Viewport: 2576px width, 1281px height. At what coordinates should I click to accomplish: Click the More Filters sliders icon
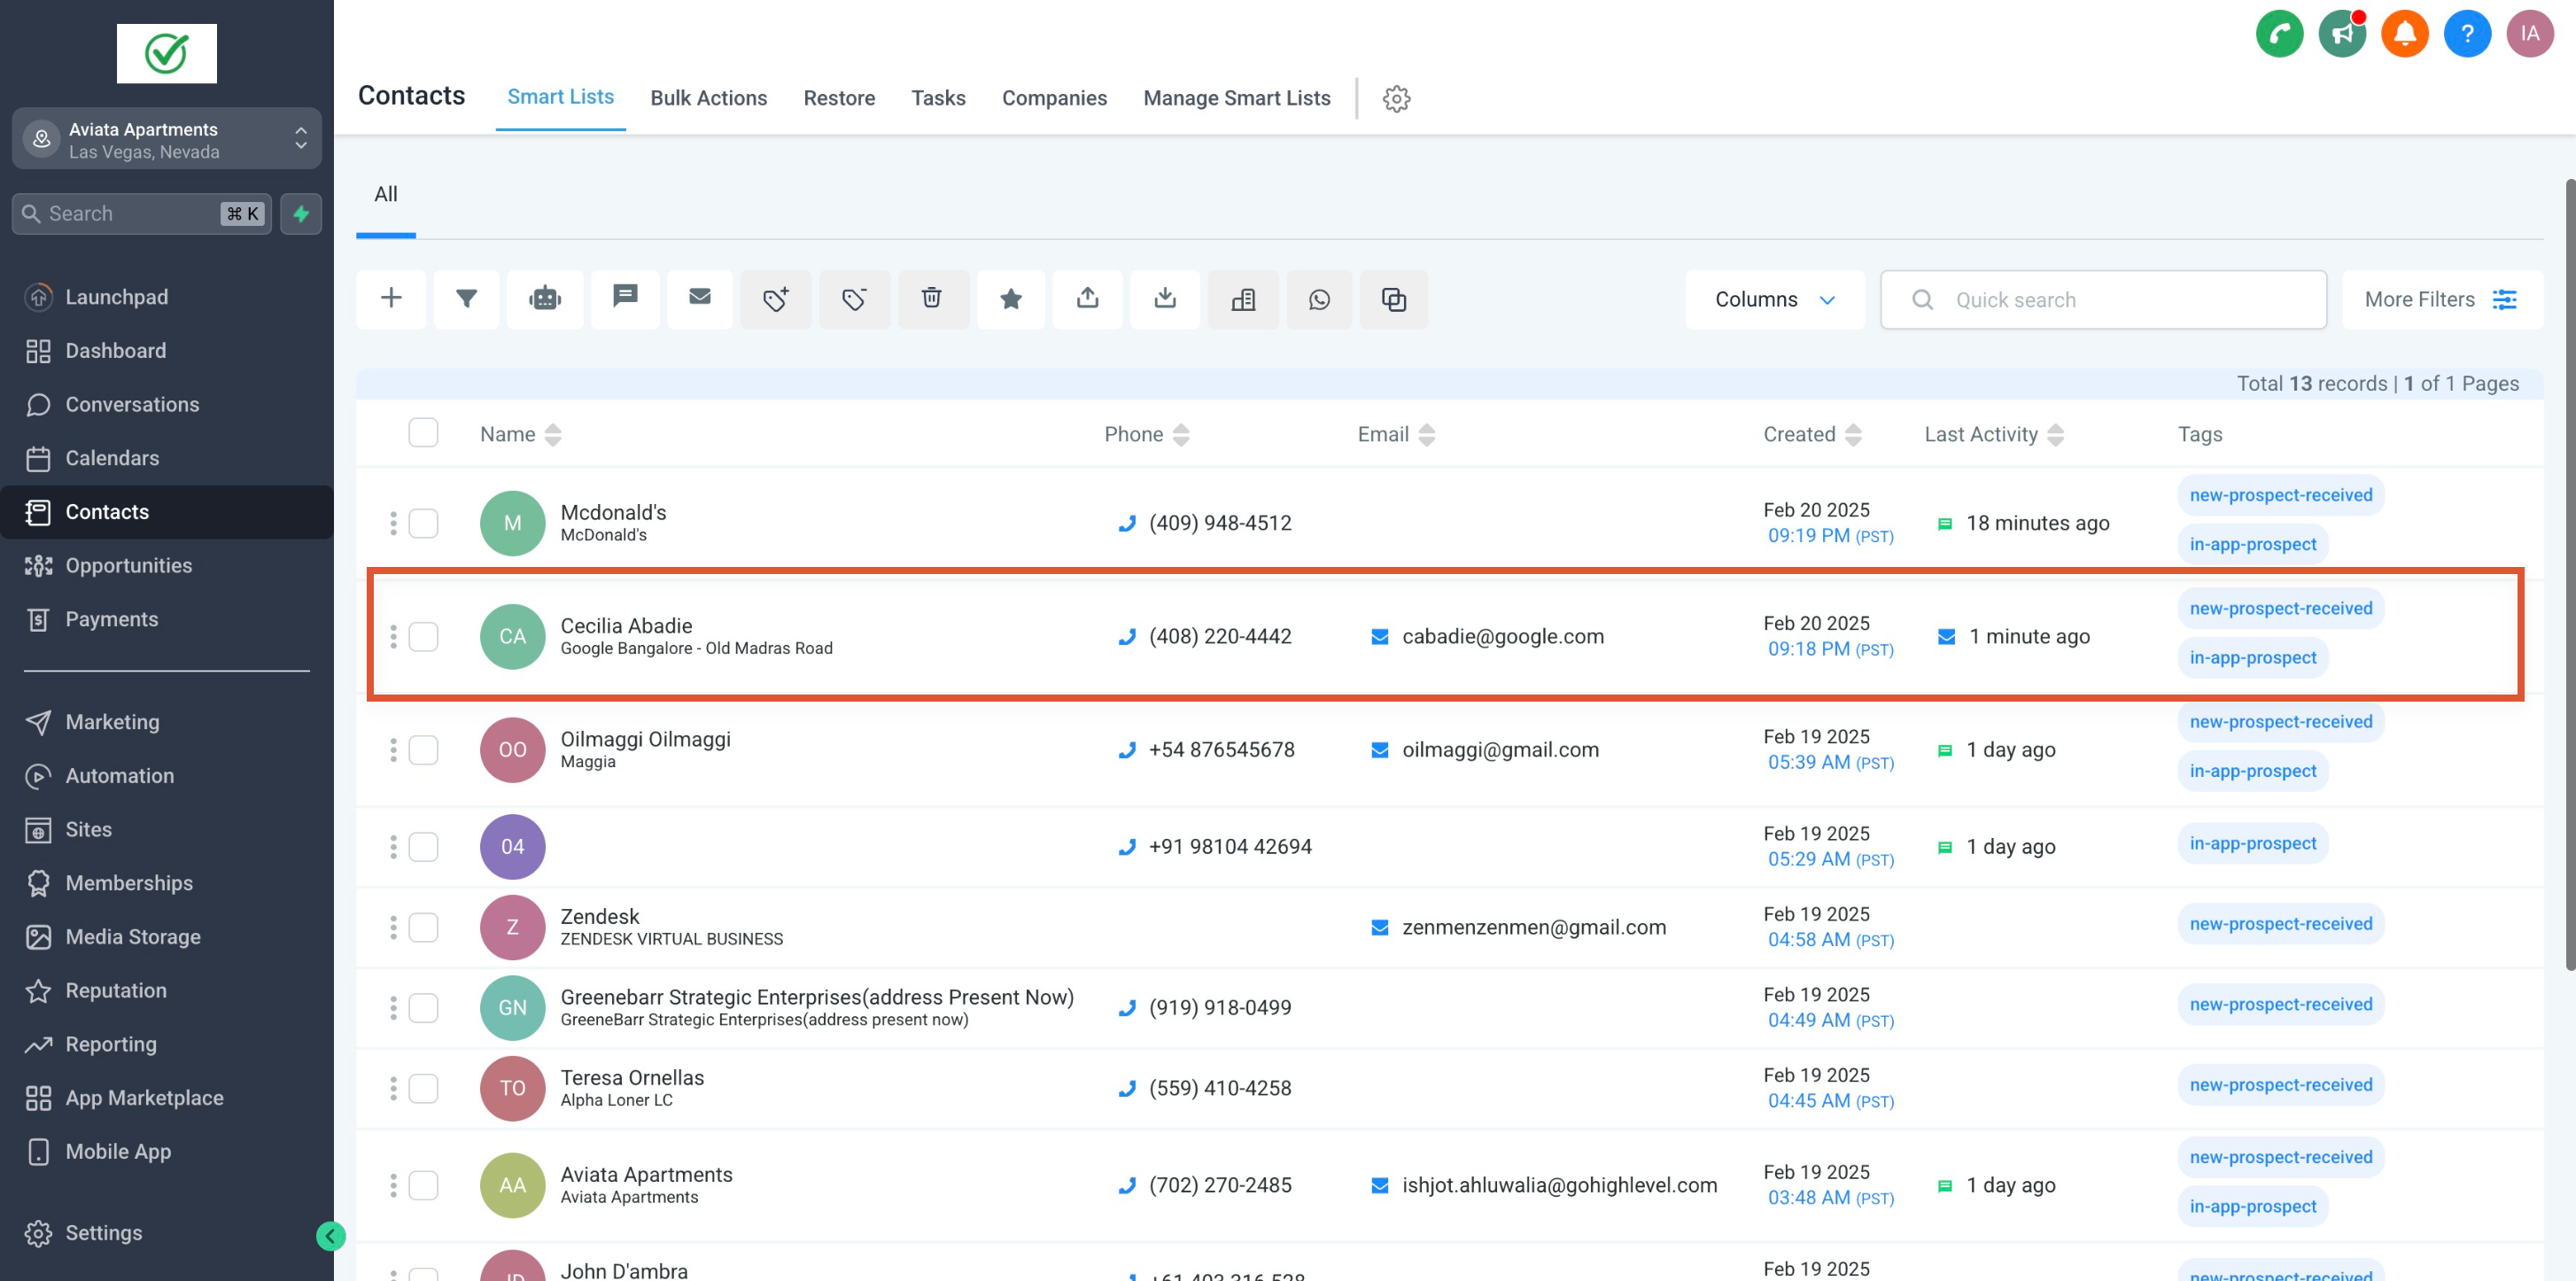click(x=2505, y=299)
